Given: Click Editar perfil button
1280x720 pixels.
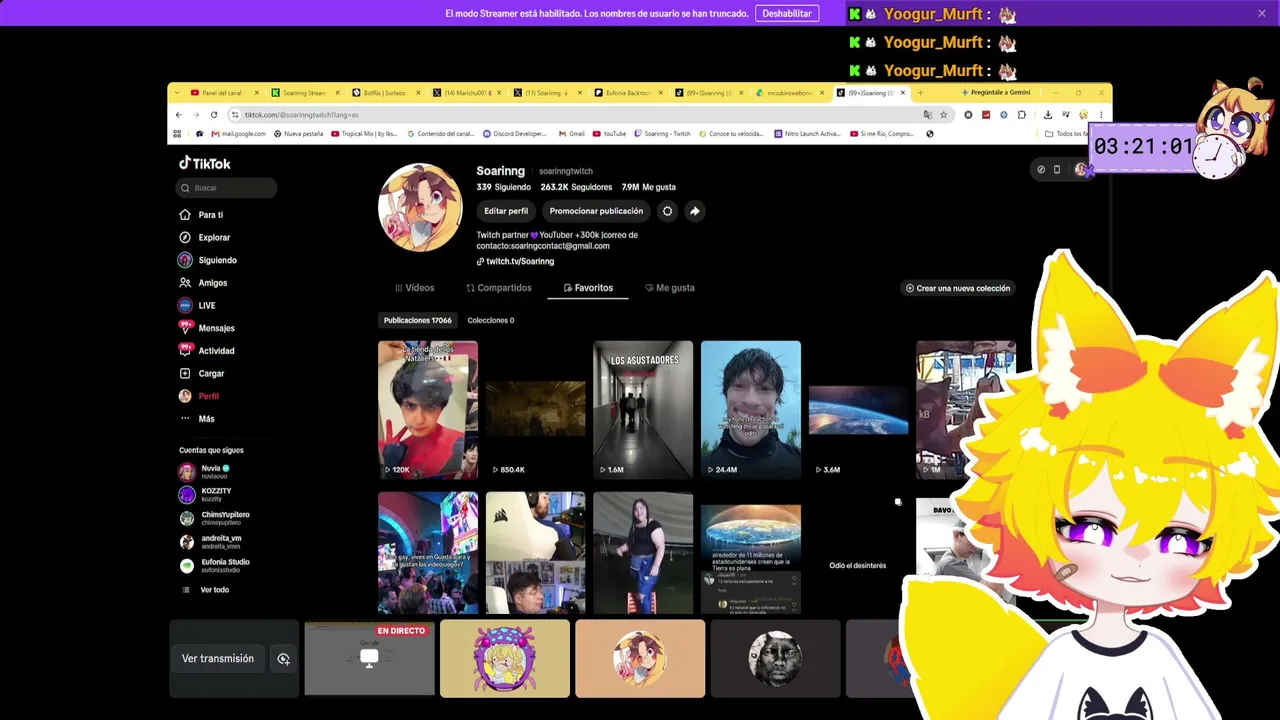Looking at the screenshot, I should click(x=506, y=211).
